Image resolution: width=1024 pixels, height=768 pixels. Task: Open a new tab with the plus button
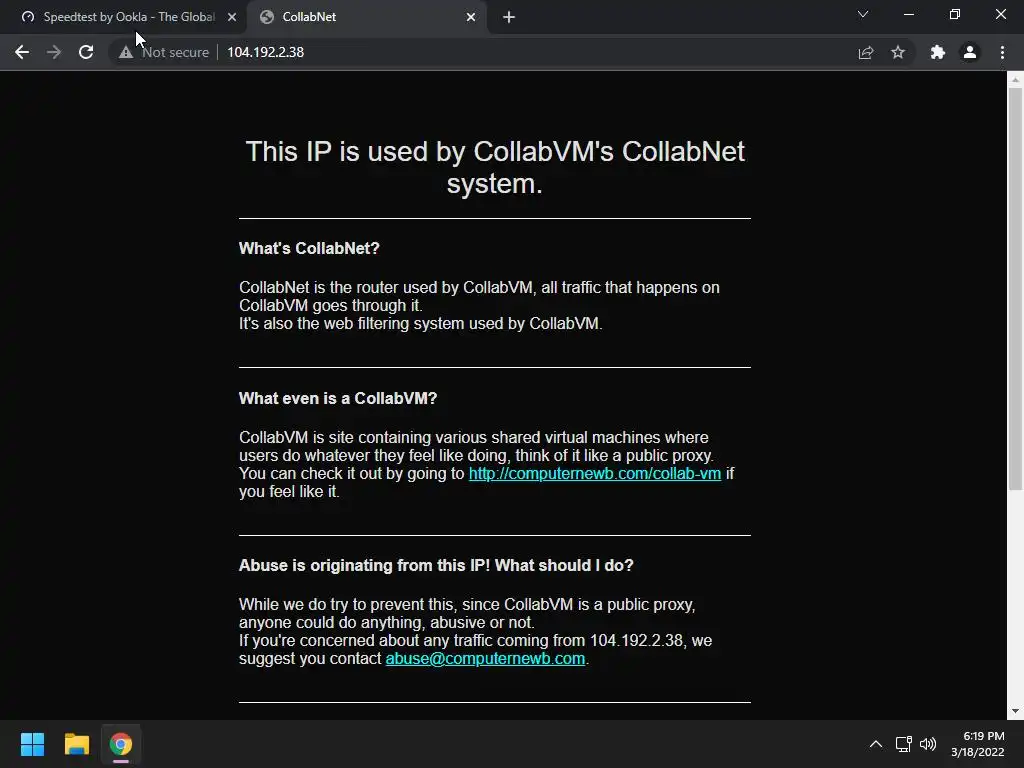509,17
